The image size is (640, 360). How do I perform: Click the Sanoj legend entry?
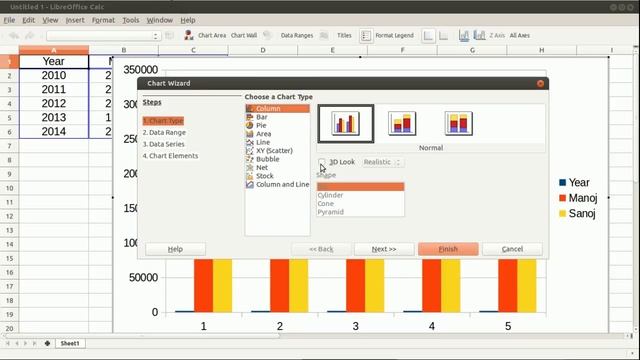[x=577, y=213]
